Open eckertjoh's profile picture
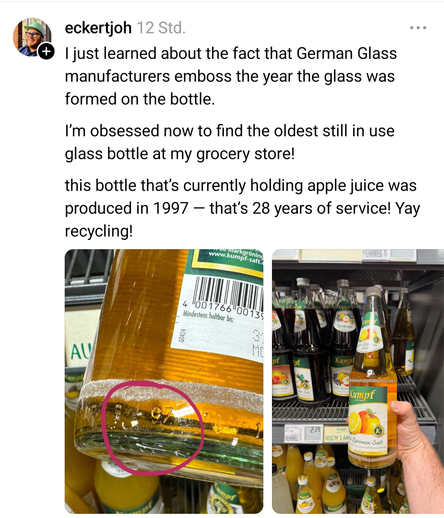 [32, 37]
